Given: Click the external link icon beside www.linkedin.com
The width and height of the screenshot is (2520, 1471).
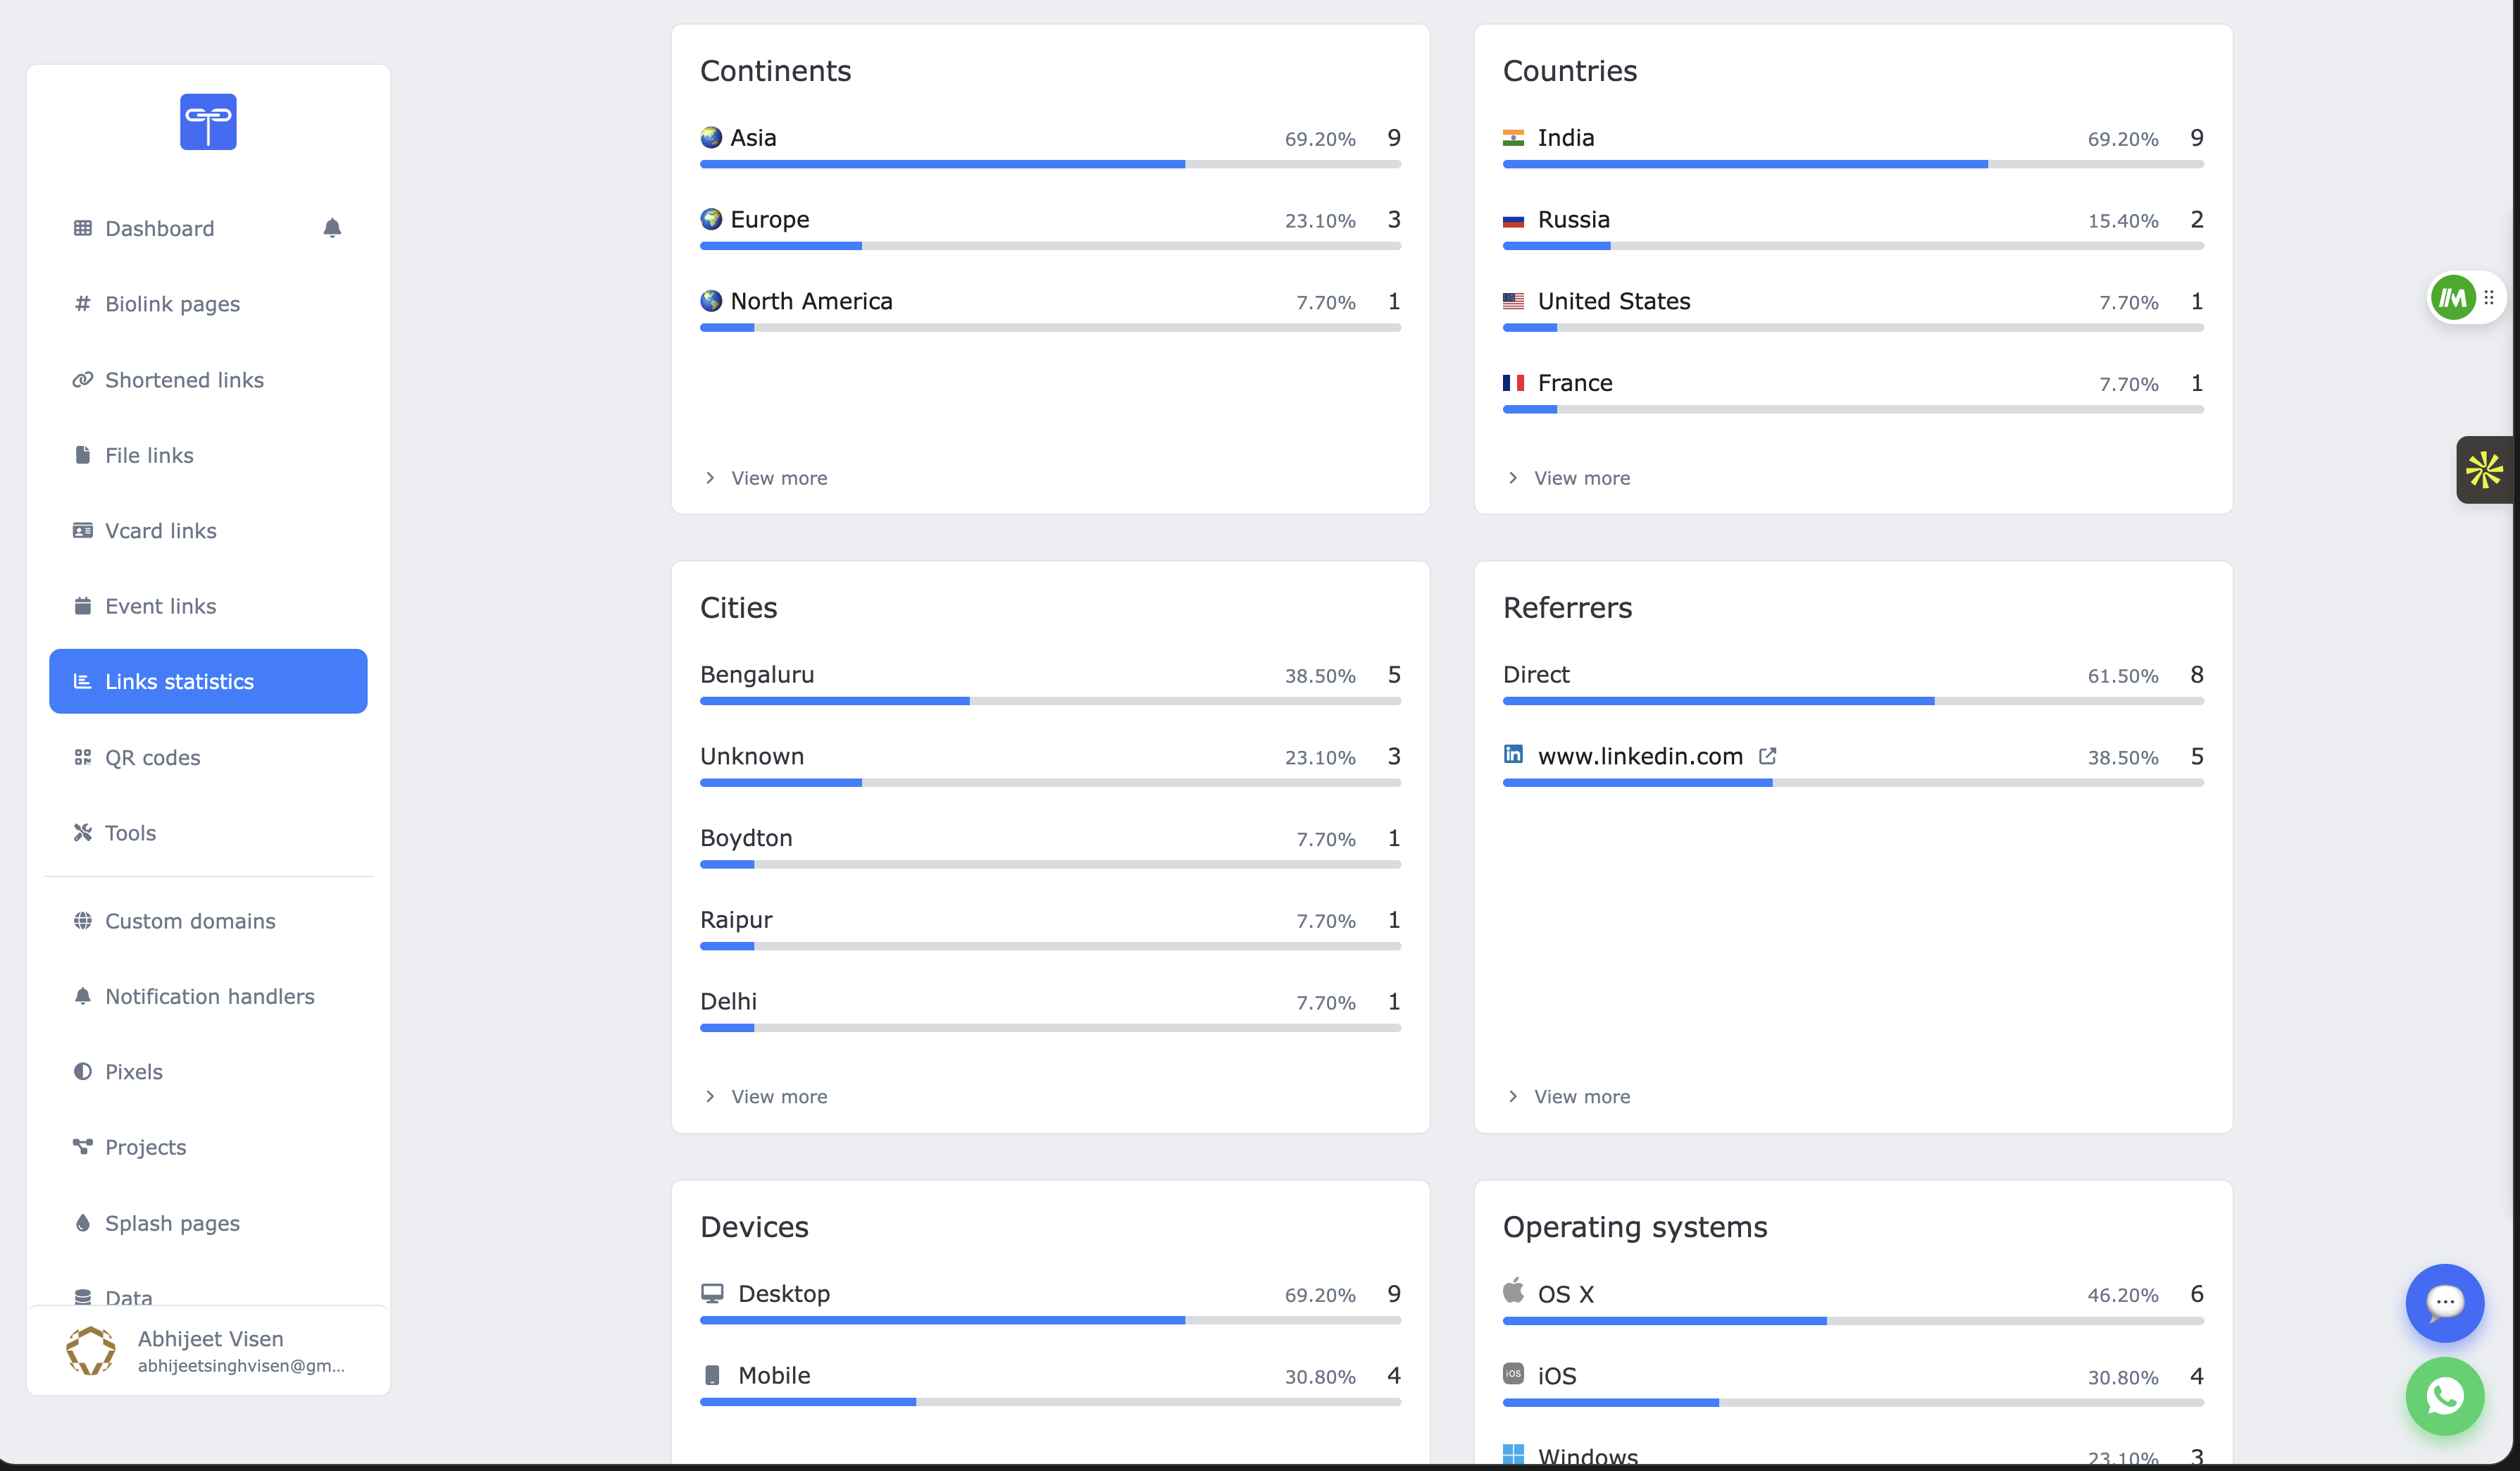Looking at the screenshot, I should point(1767,756).
